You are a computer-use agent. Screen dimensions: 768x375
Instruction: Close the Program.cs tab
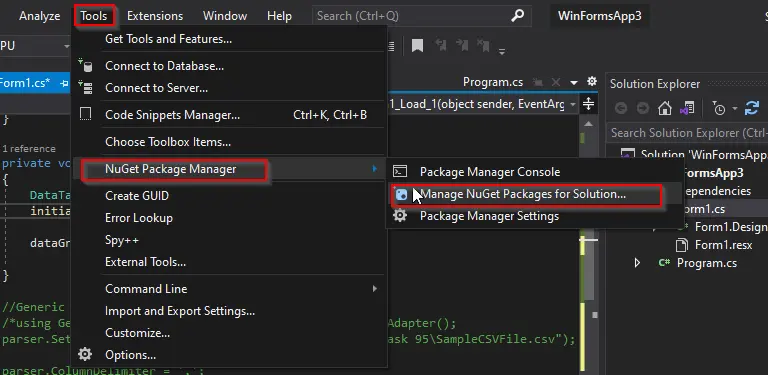[x=556, y=82]
